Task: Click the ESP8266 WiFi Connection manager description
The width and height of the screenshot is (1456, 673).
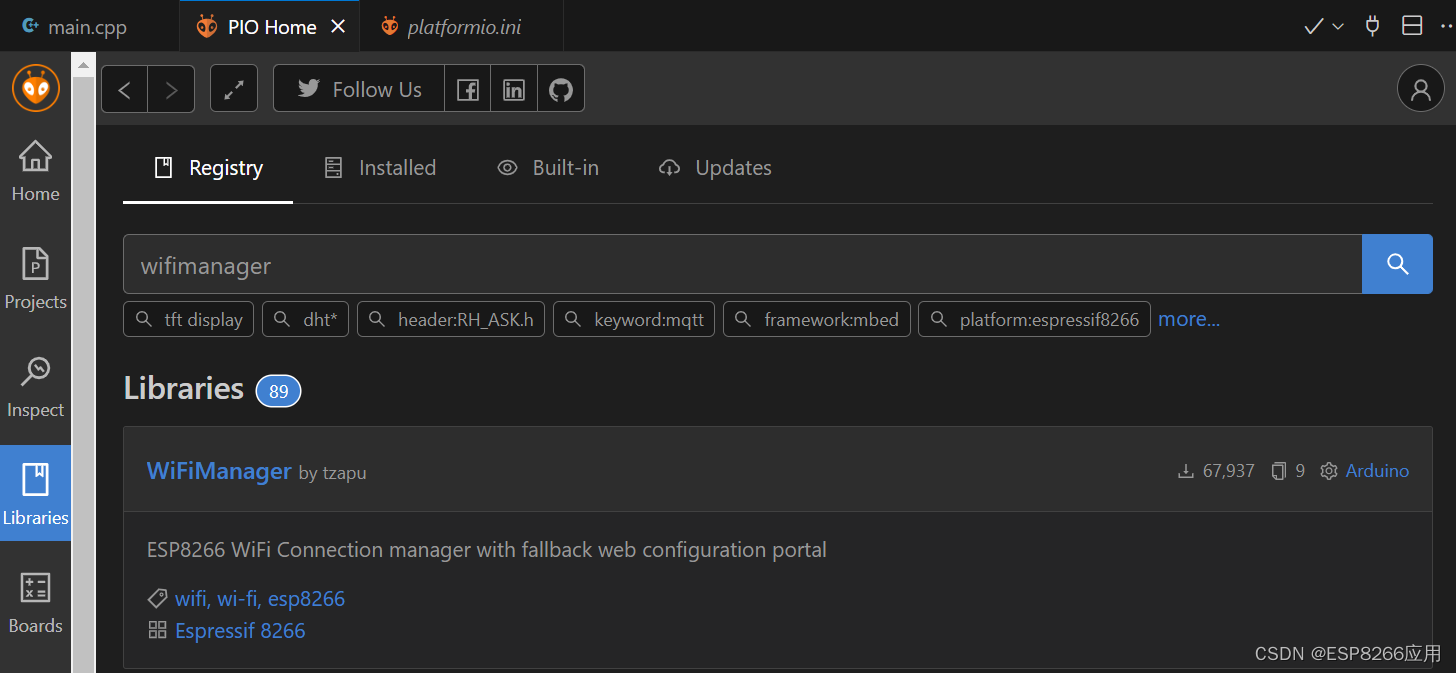Action: tap(487, 550)
